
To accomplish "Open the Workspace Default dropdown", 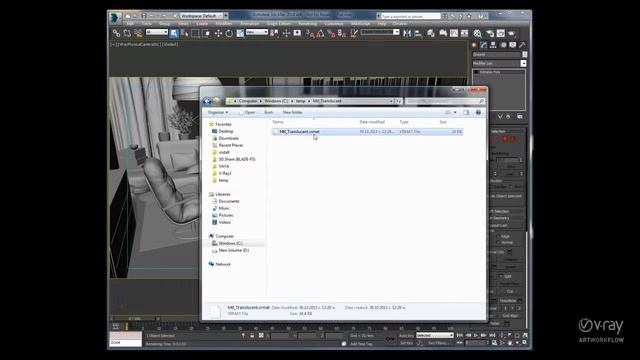I will click(x=204, y=16).
